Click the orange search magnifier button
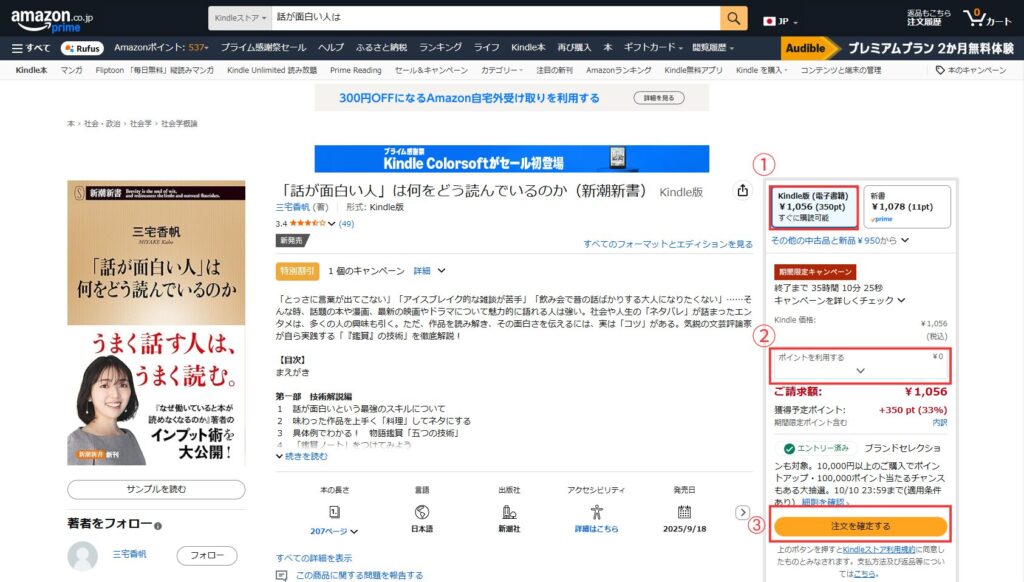The width and height of the screenshot is (1024, 582). [x=734, y=18]
